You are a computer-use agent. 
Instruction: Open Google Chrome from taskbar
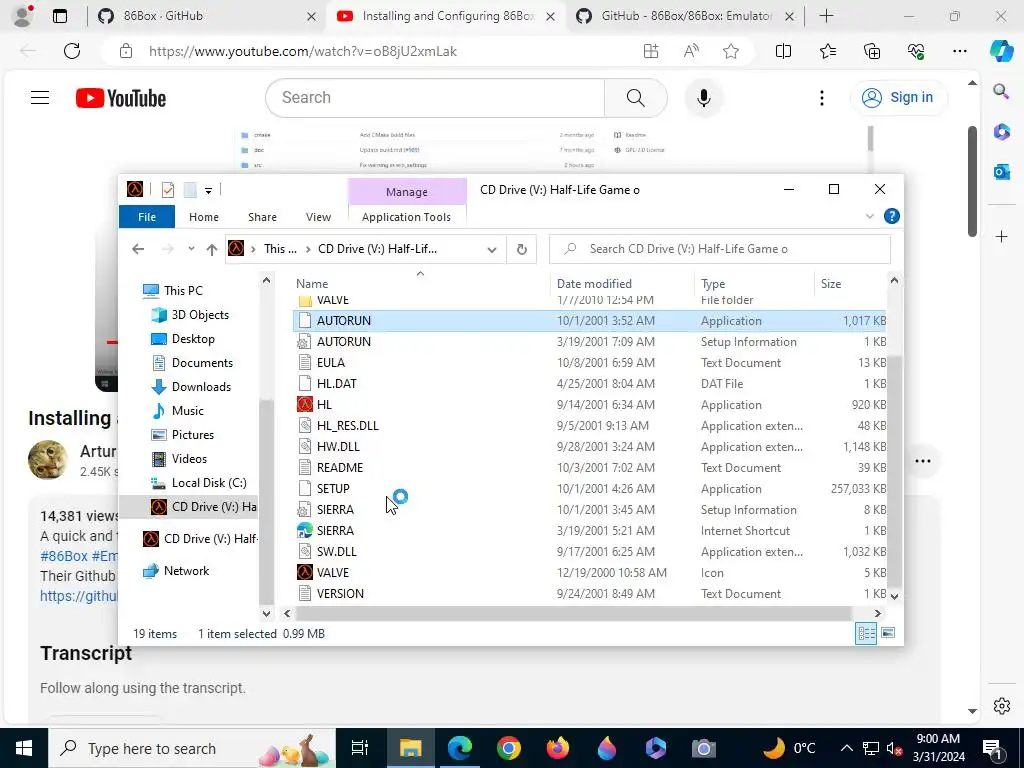pyautogui.click(x=509, y=748)
